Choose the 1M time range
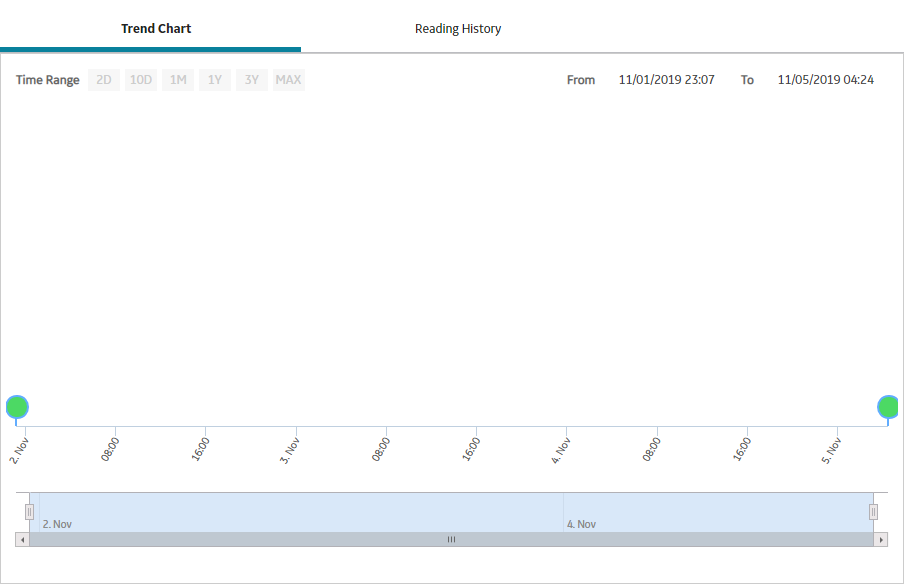904x584 pixels. tap(178, 80)
